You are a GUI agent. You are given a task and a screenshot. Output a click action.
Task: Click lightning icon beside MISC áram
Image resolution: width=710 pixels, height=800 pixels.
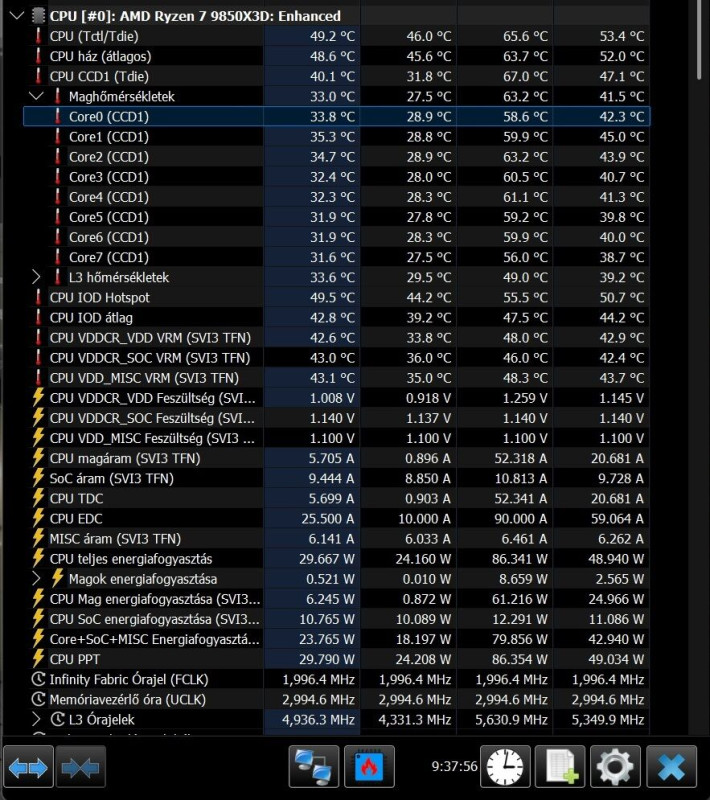[38, 538]
